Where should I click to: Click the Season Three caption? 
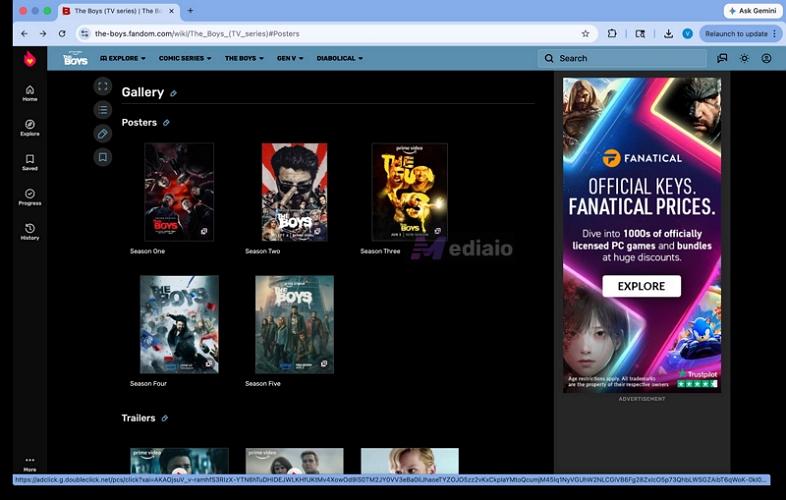[x=380, y=251]
